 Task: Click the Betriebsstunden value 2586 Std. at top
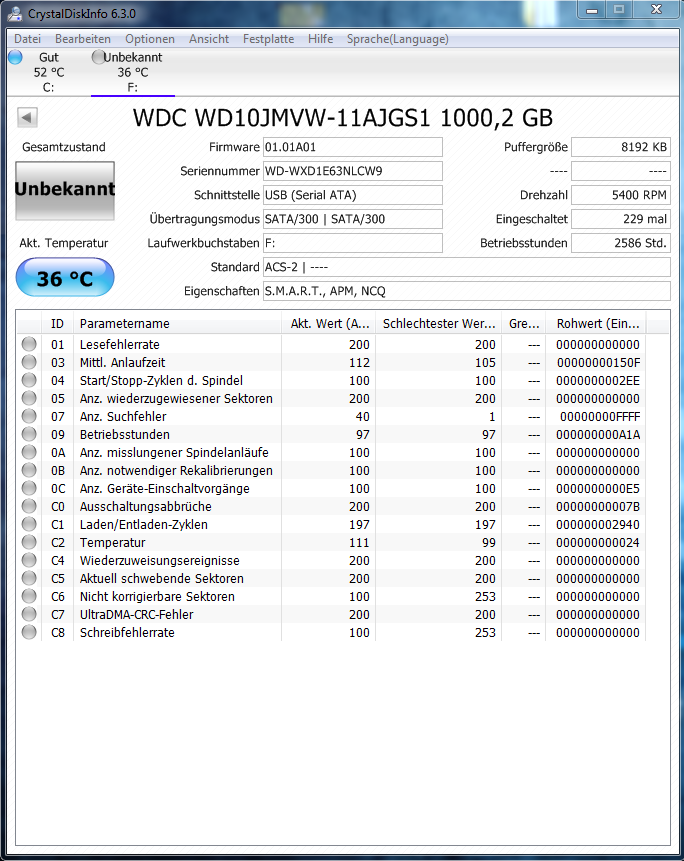[621, 243]
